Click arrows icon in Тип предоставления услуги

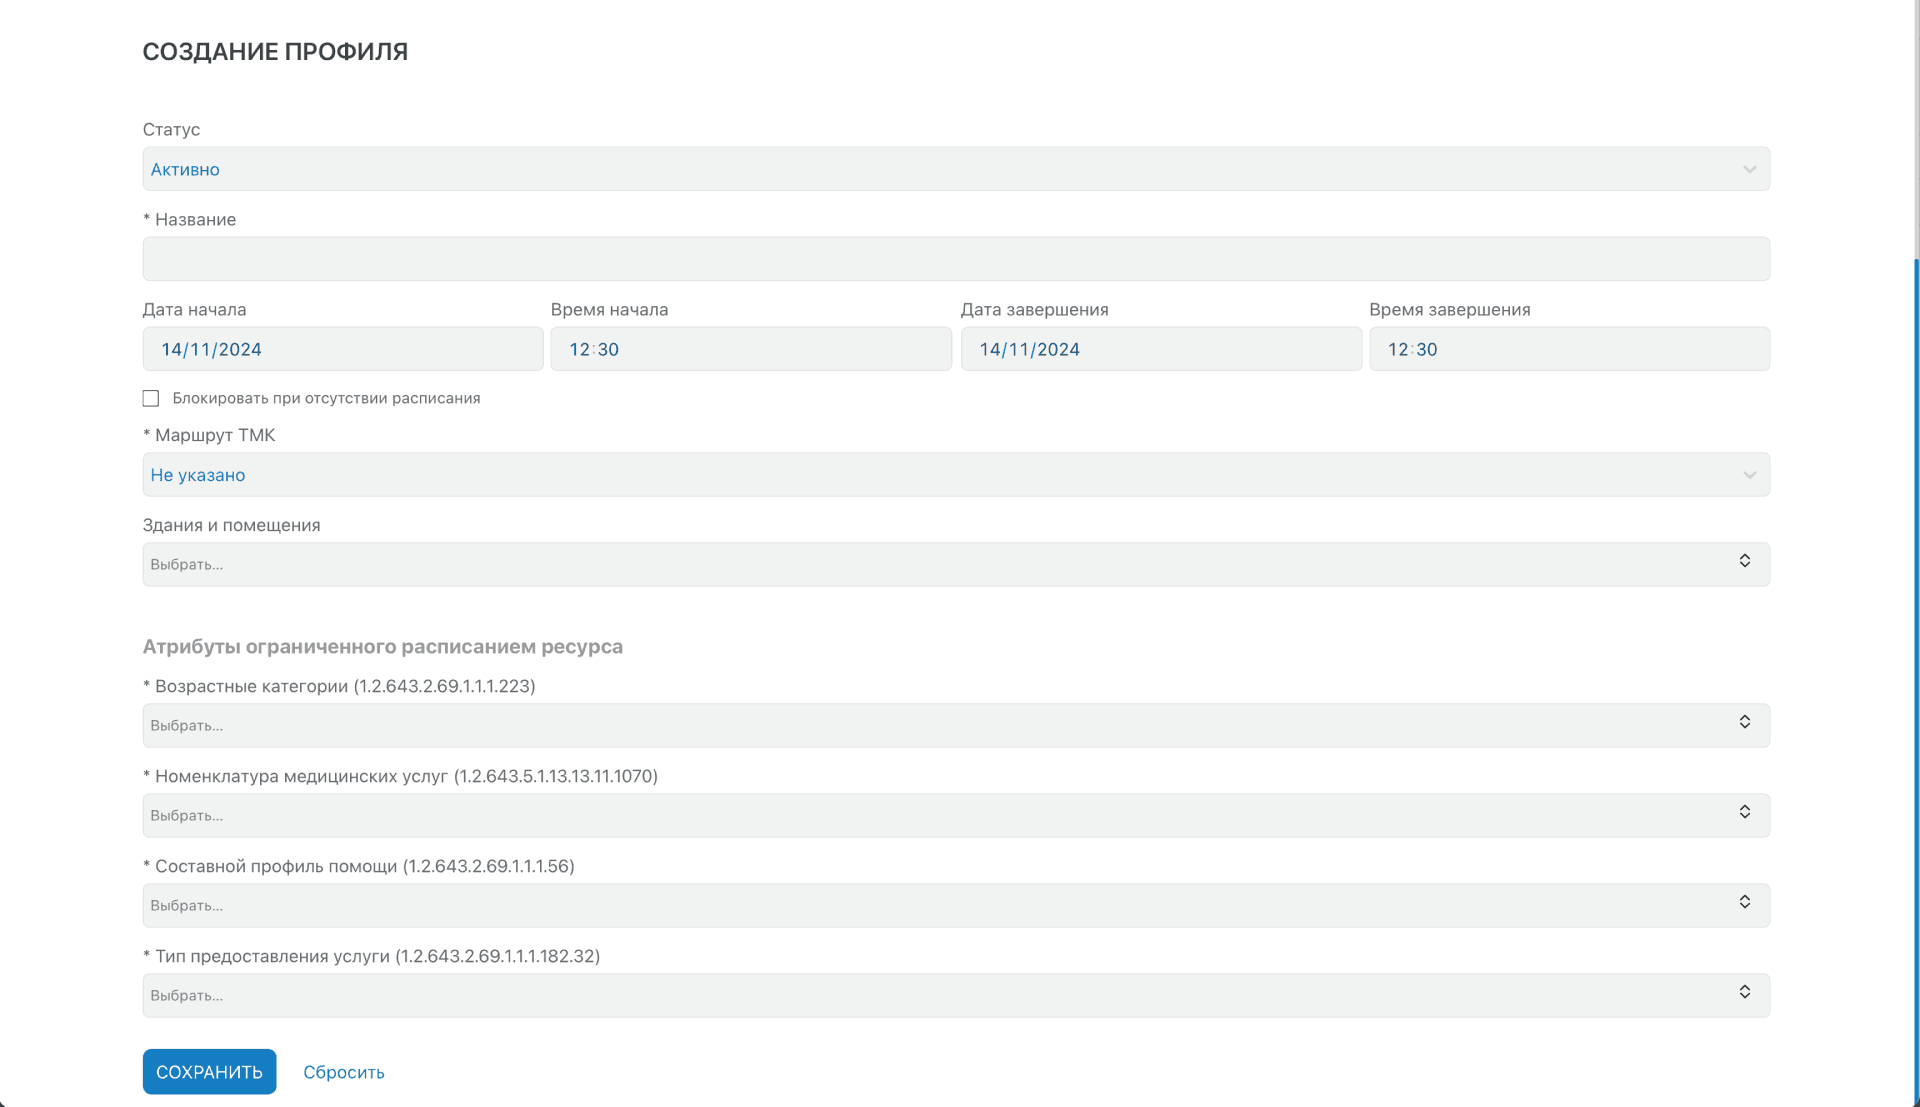(1744, 992)
